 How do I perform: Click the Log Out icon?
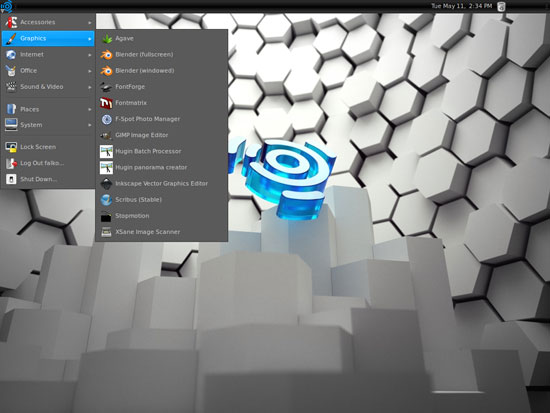11,163
